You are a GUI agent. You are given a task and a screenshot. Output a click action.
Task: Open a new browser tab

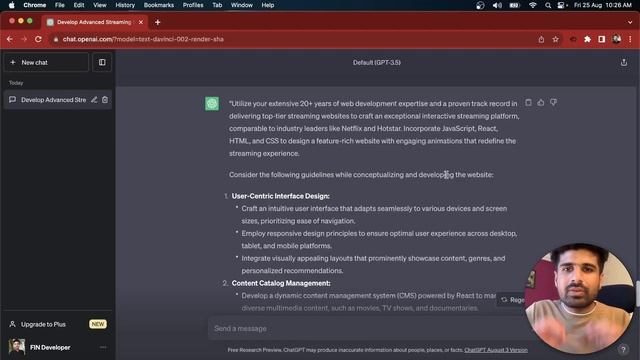158,22
